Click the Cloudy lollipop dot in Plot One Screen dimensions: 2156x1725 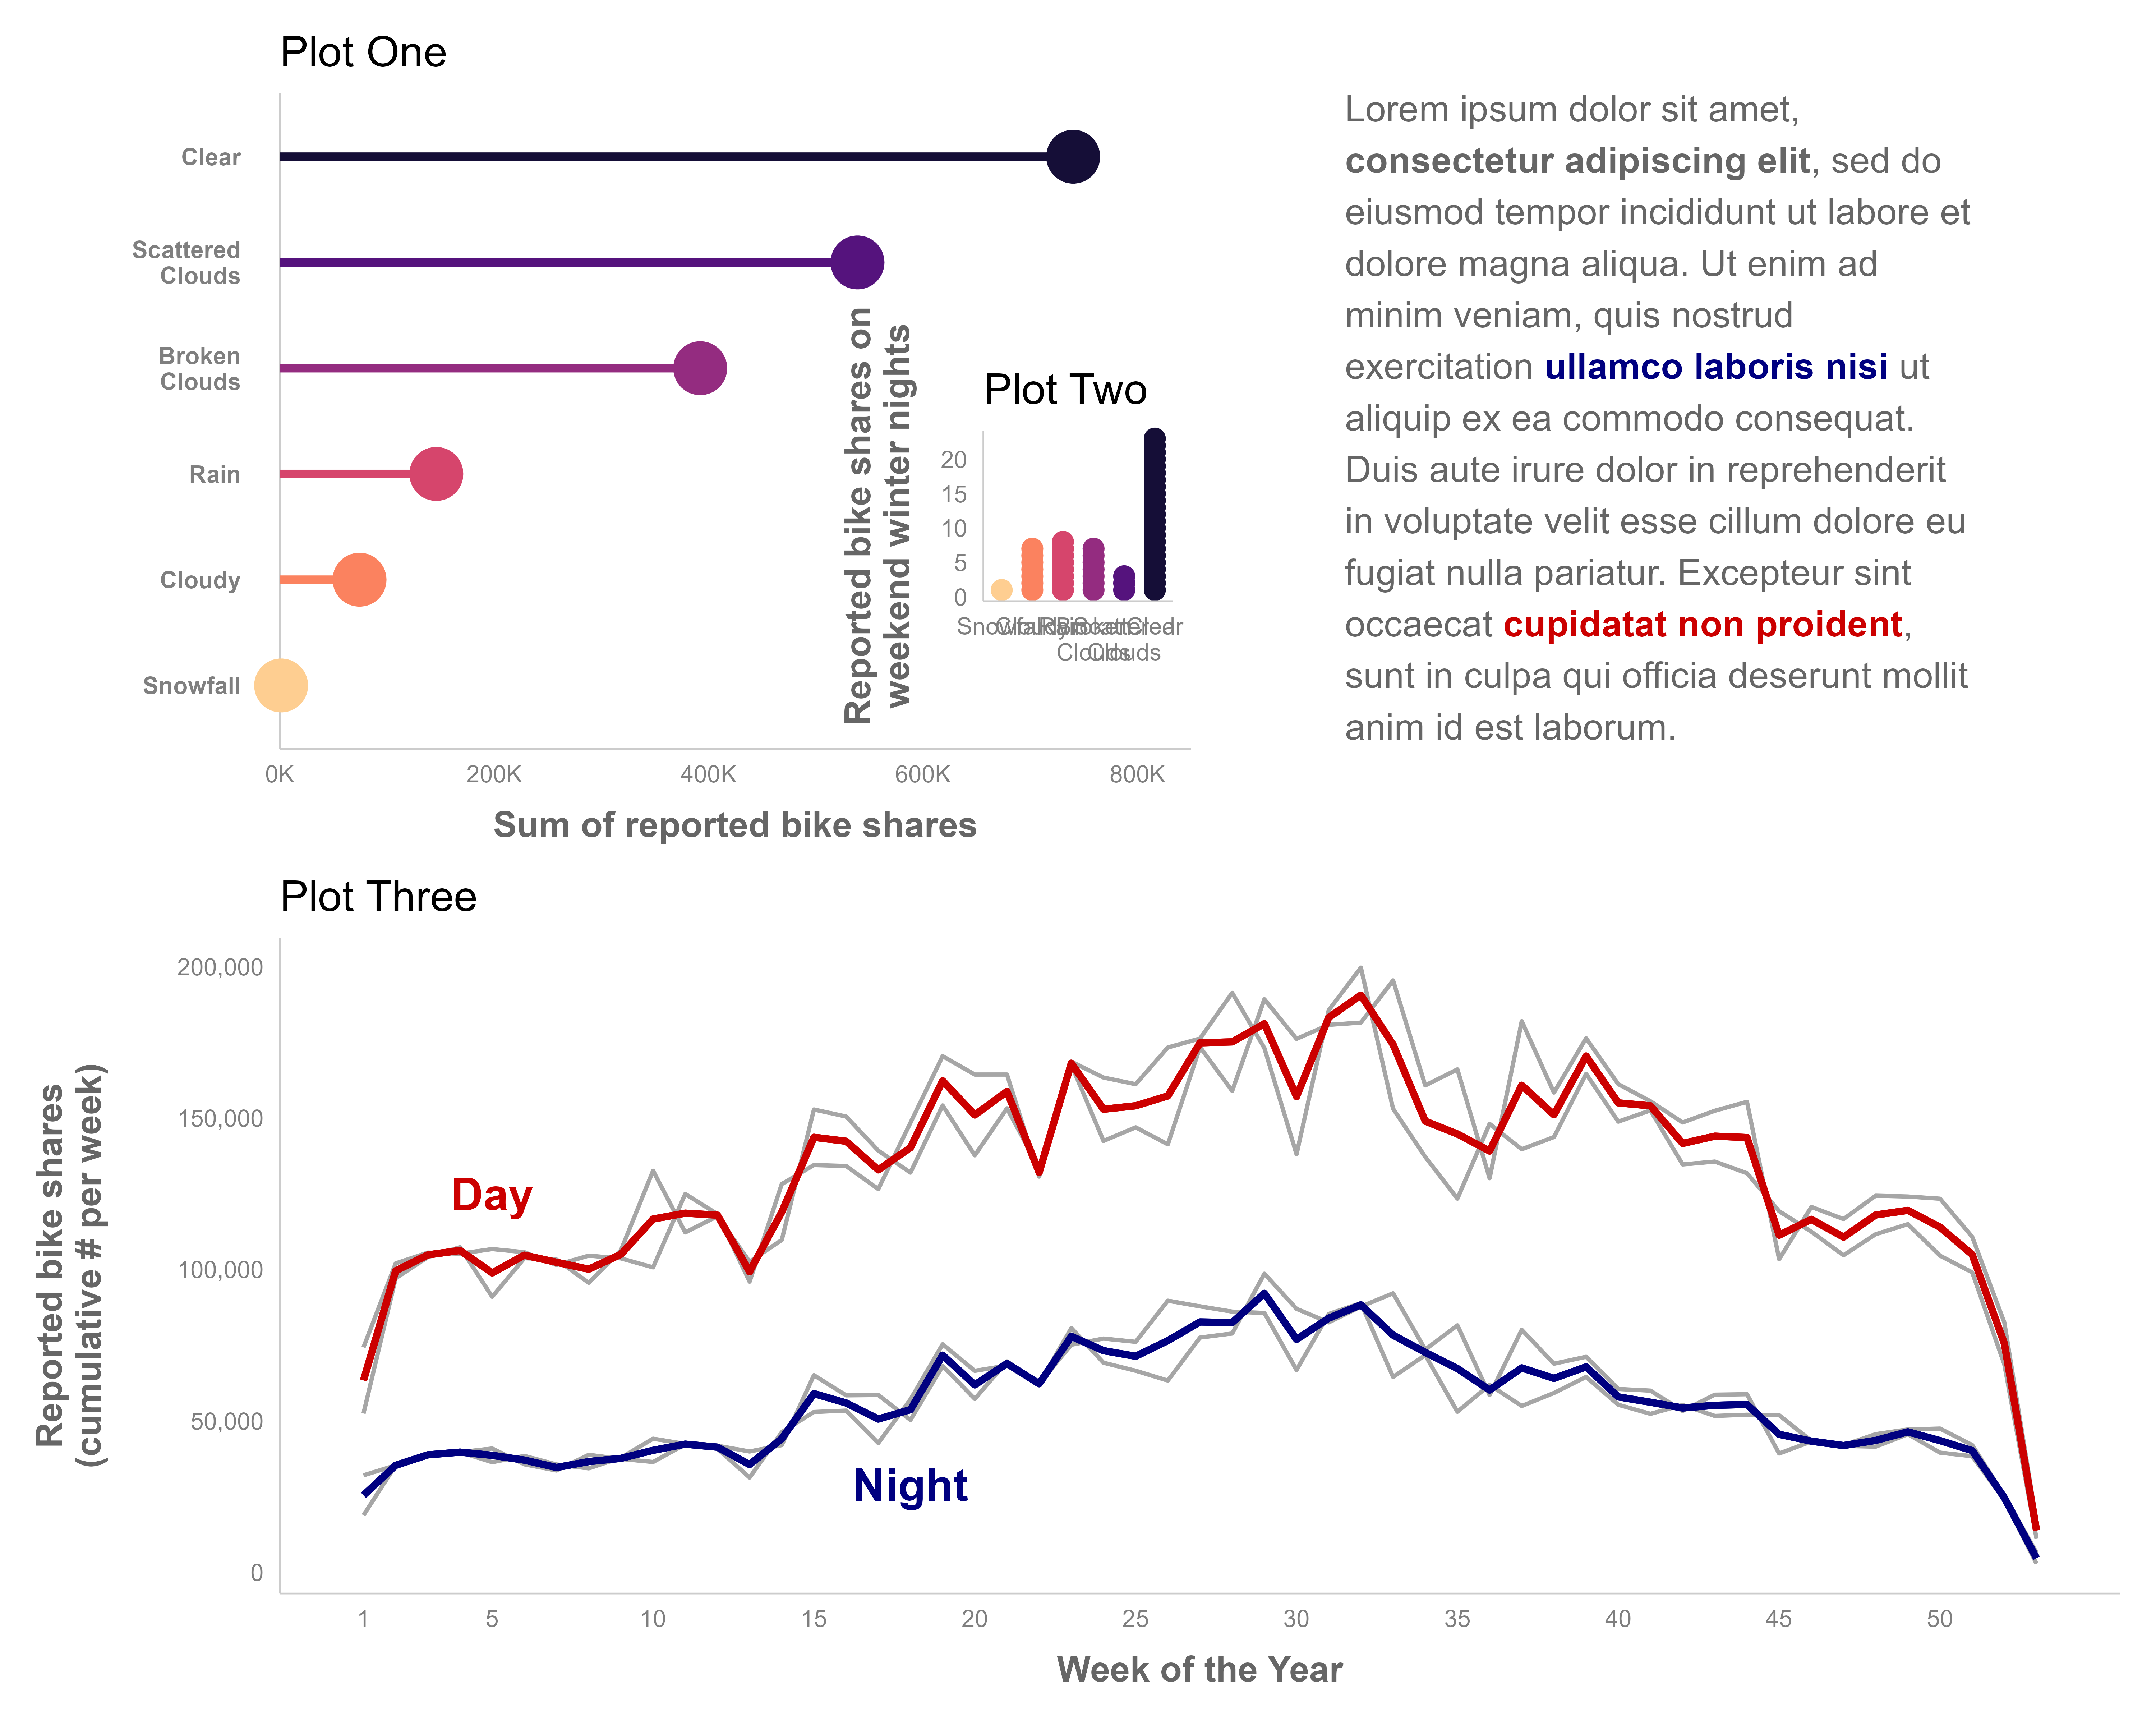coord(359,580)
